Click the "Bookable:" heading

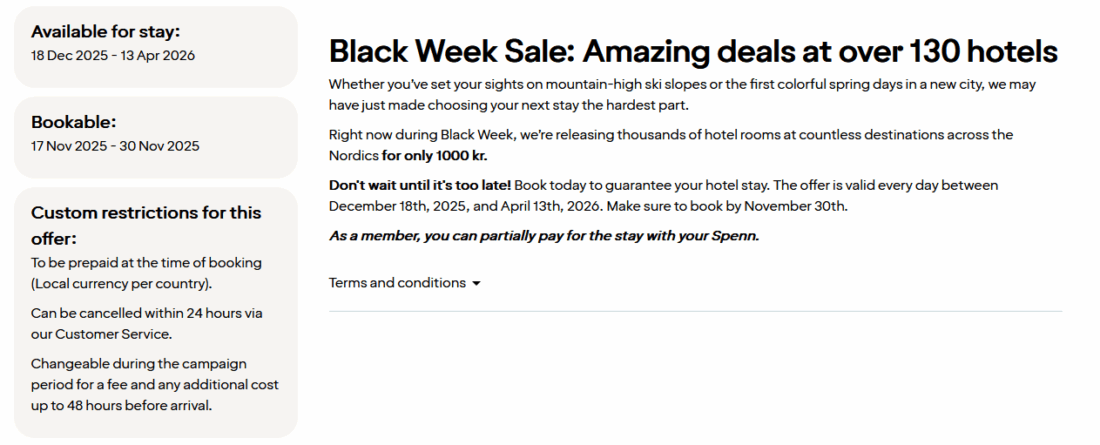coord(74,122)
